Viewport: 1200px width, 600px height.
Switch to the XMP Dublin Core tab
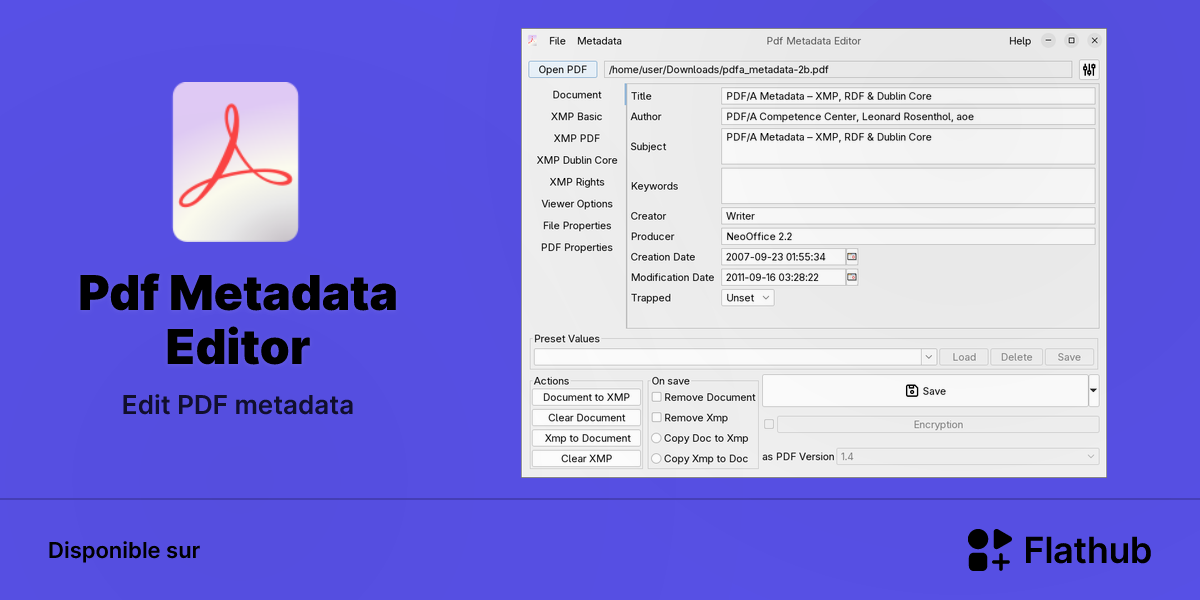[x=577, y=160]
